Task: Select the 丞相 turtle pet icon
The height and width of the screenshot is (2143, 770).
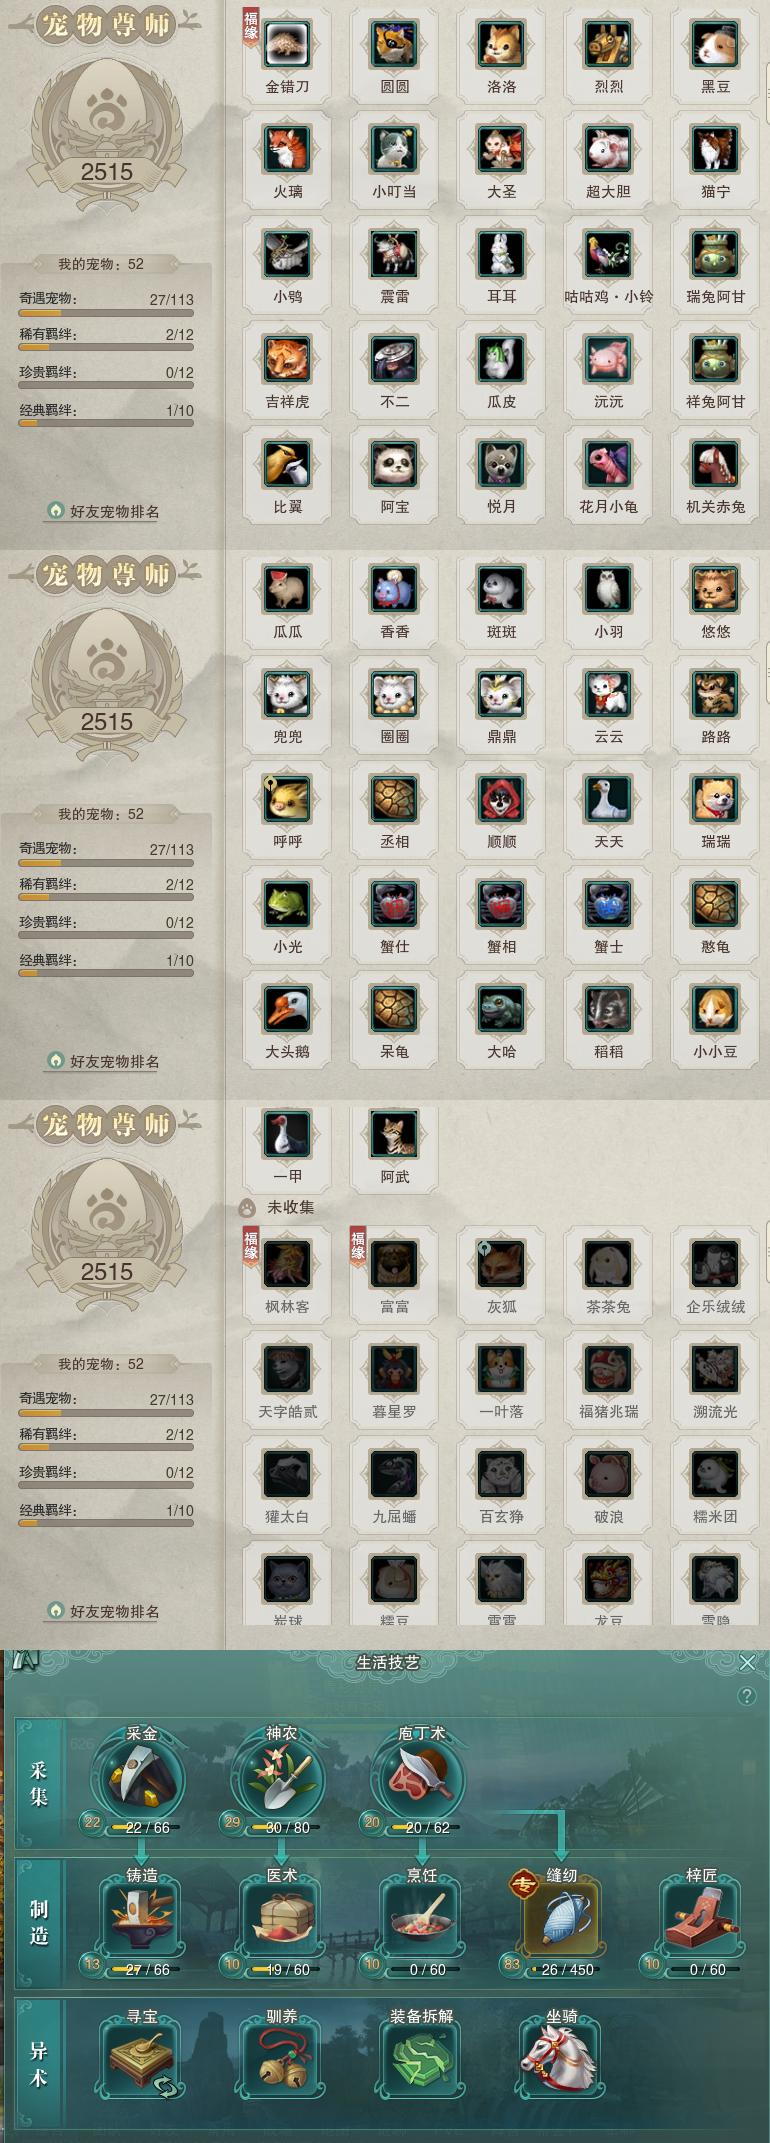Action: 394,799
